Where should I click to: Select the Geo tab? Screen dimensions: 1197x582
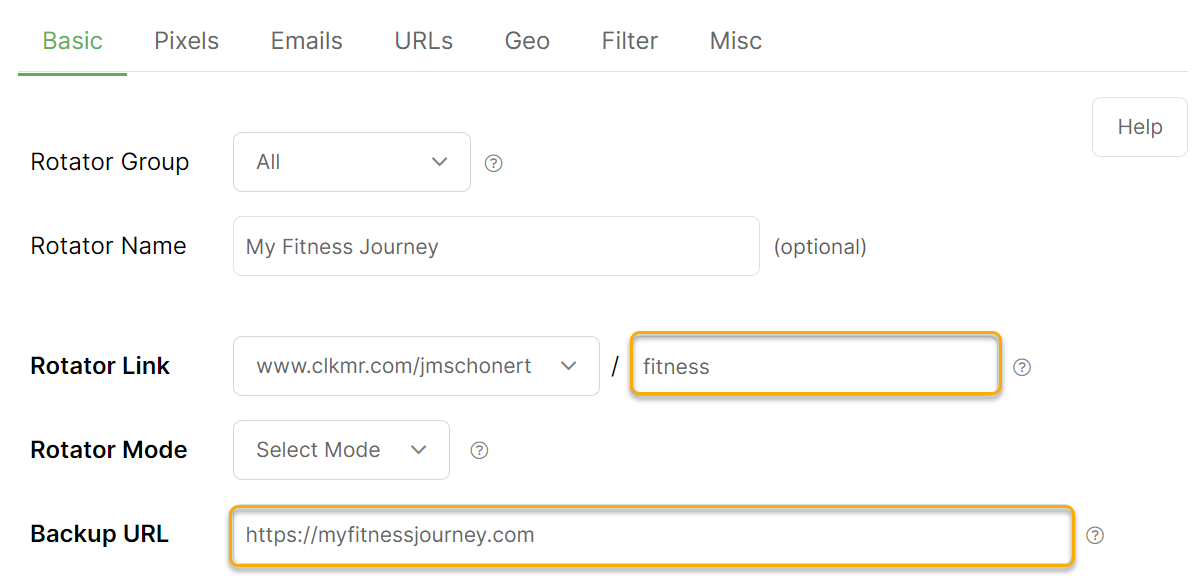pyautogui.click(x=527, y=40)
